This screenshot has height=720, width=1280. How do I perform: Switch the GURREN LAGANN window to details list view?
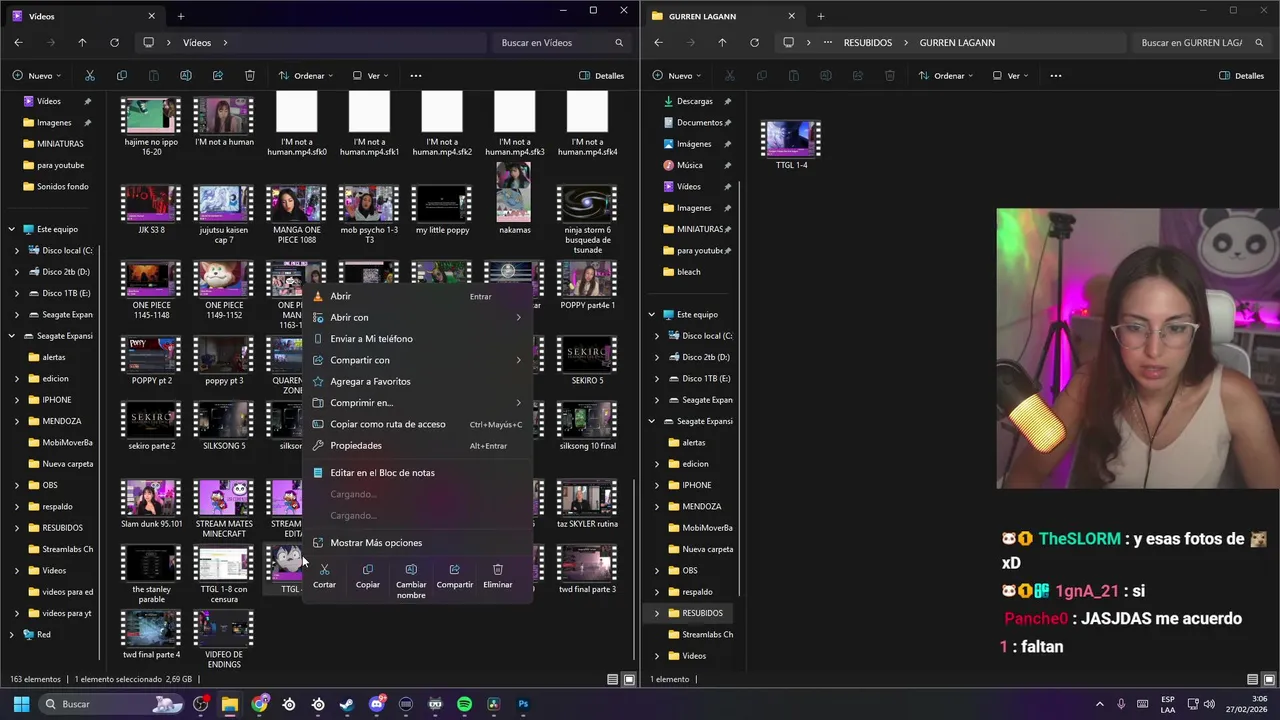pos(1253,680)
